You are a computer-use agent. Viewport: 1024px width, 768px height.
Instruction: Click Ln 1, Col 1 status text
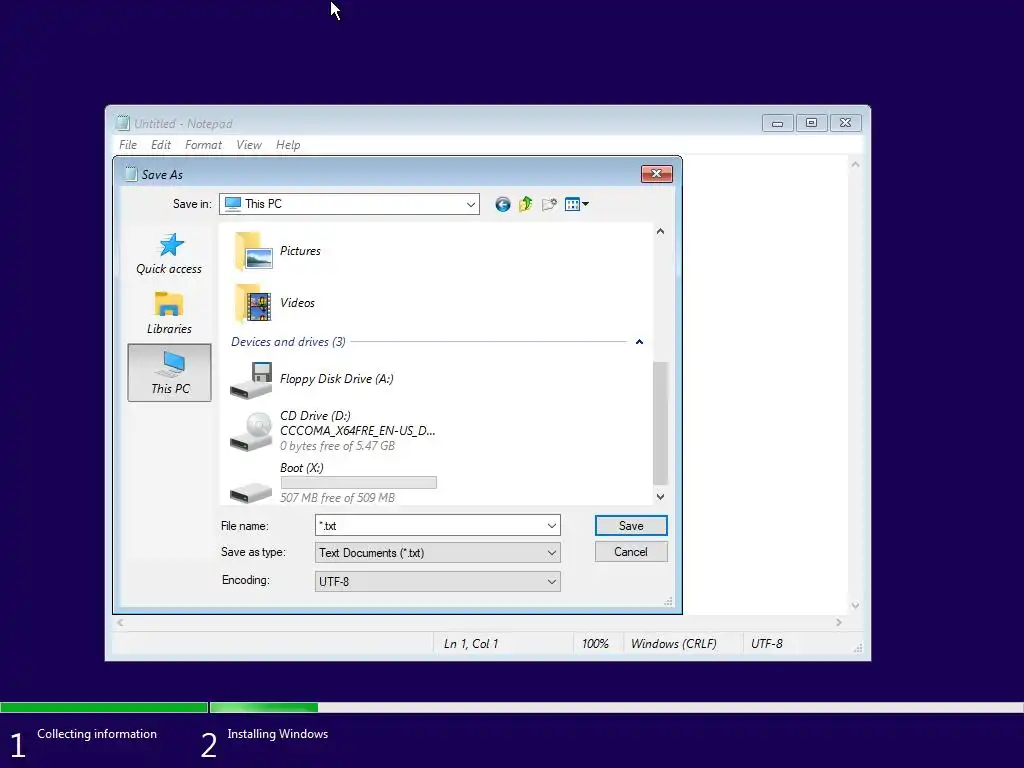[x=471, y=644]
